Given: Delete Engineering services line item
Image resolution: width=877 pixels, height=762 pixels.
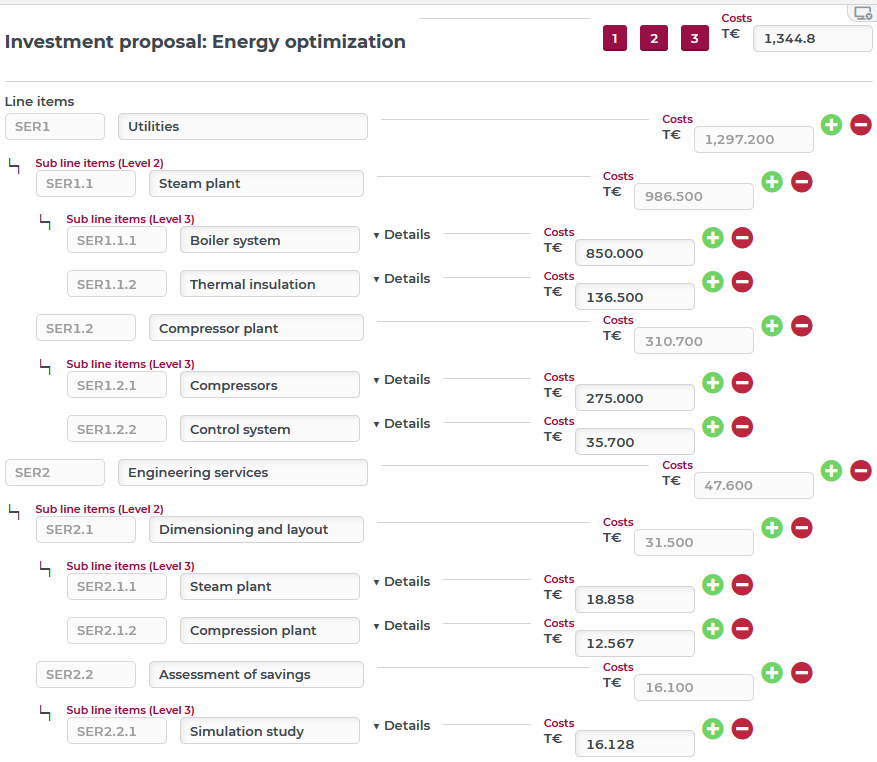Looking at the screenshot, I should pyautogui.click(x=861, y=471).
